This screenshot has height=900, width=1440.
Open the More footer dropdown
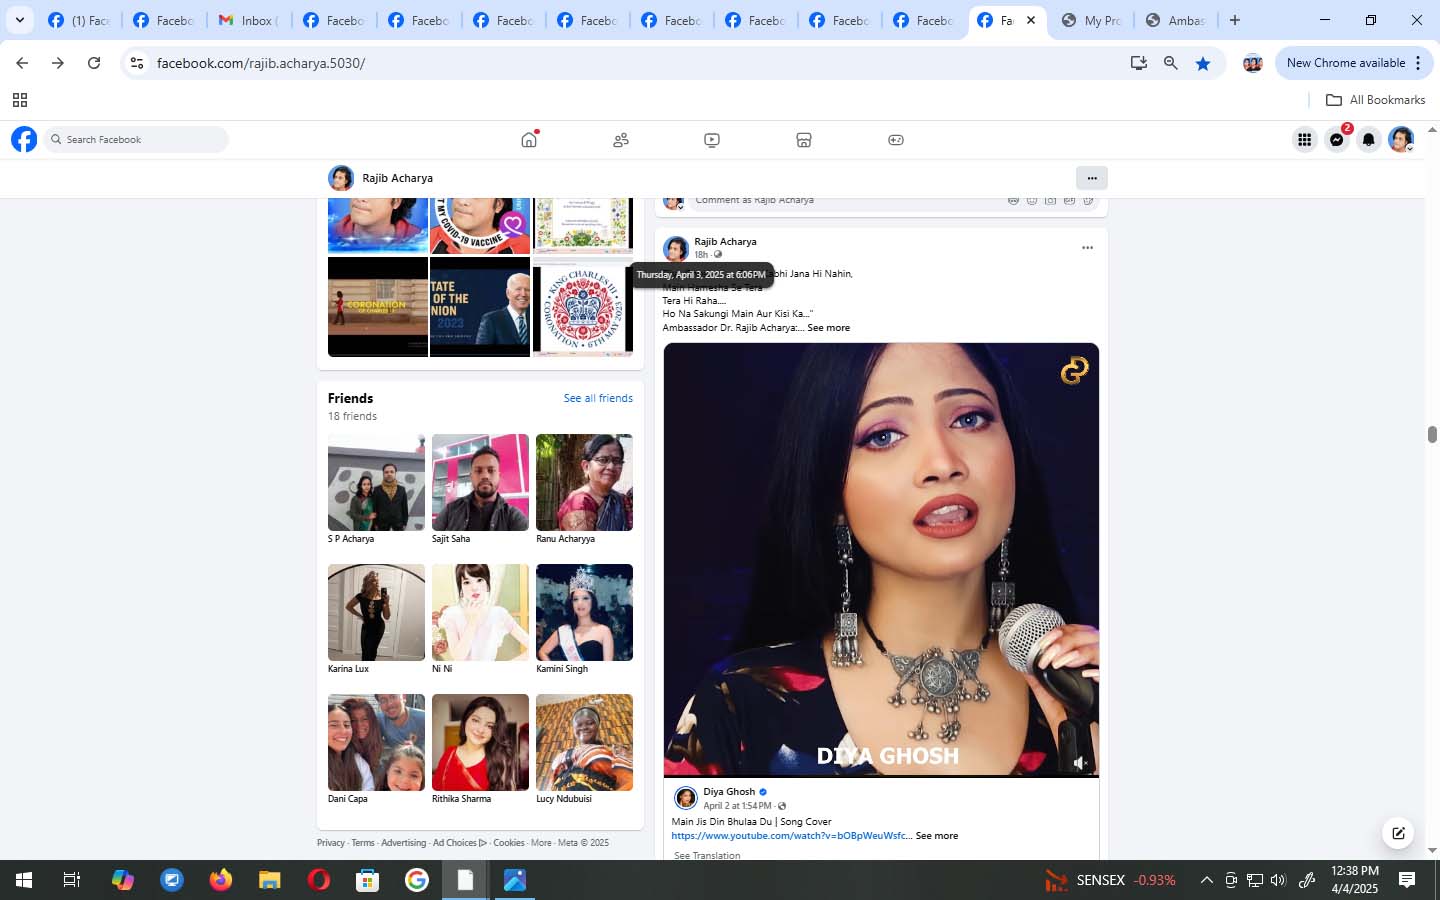[x=541, y=843]
